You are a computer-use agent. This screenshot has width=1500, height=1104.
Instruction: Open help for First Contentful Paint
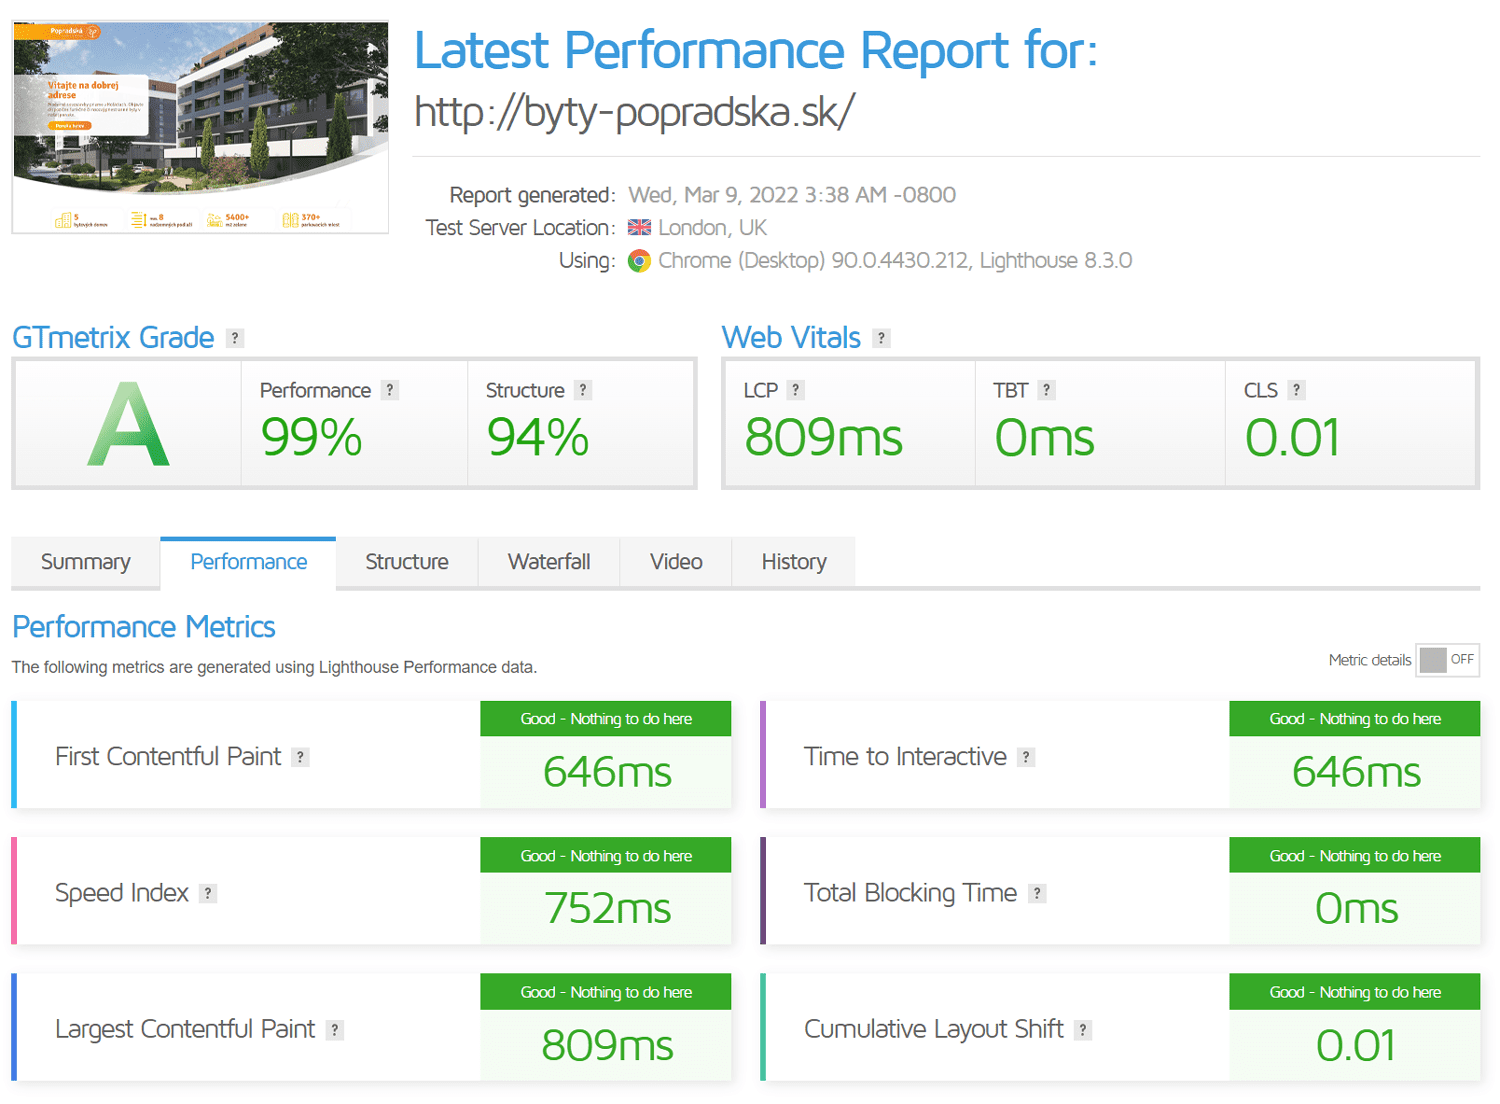click(x=300, y=757)
